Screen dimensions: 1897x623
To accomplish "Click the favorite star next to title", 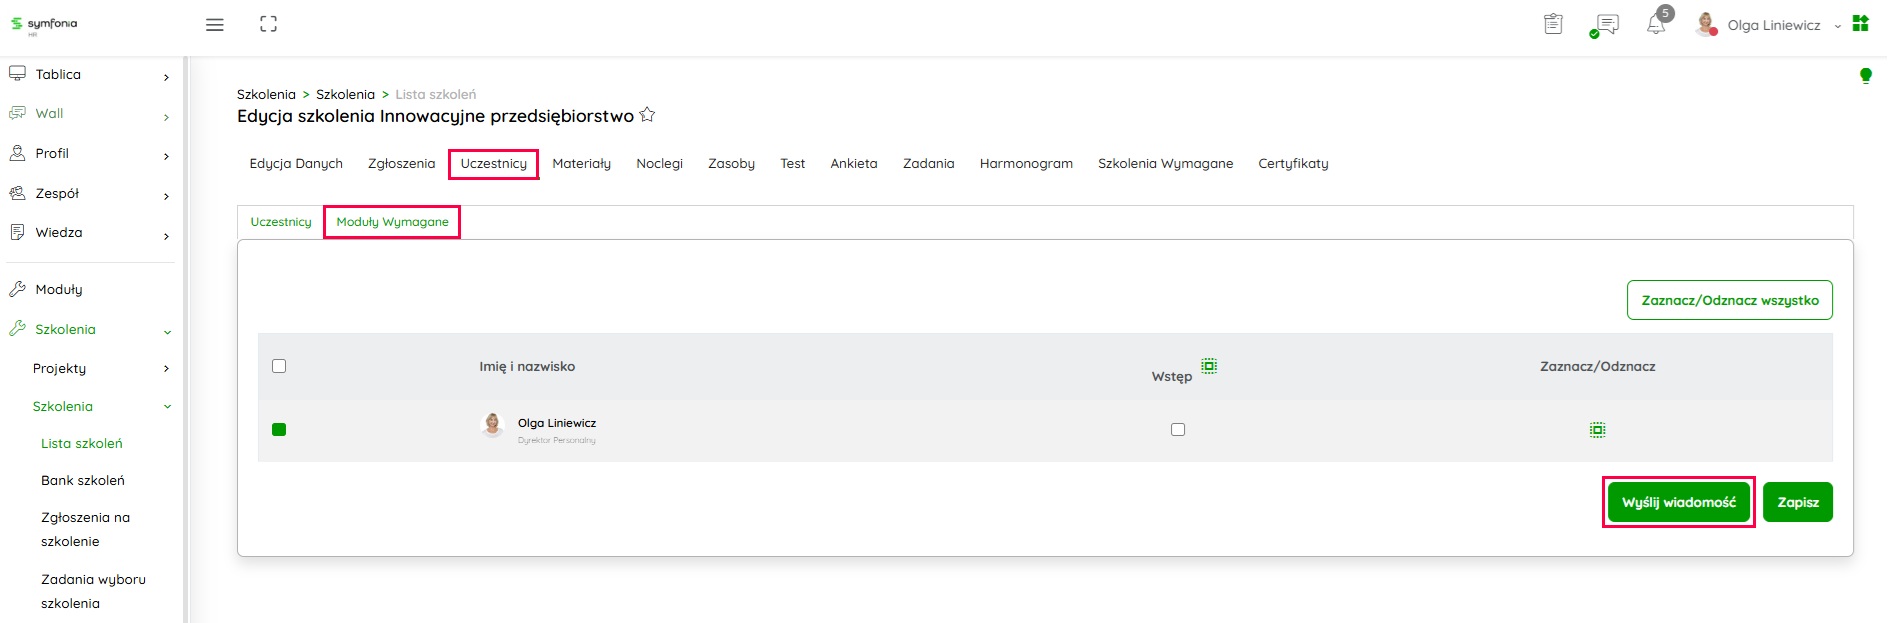I will tap(647, 115).
